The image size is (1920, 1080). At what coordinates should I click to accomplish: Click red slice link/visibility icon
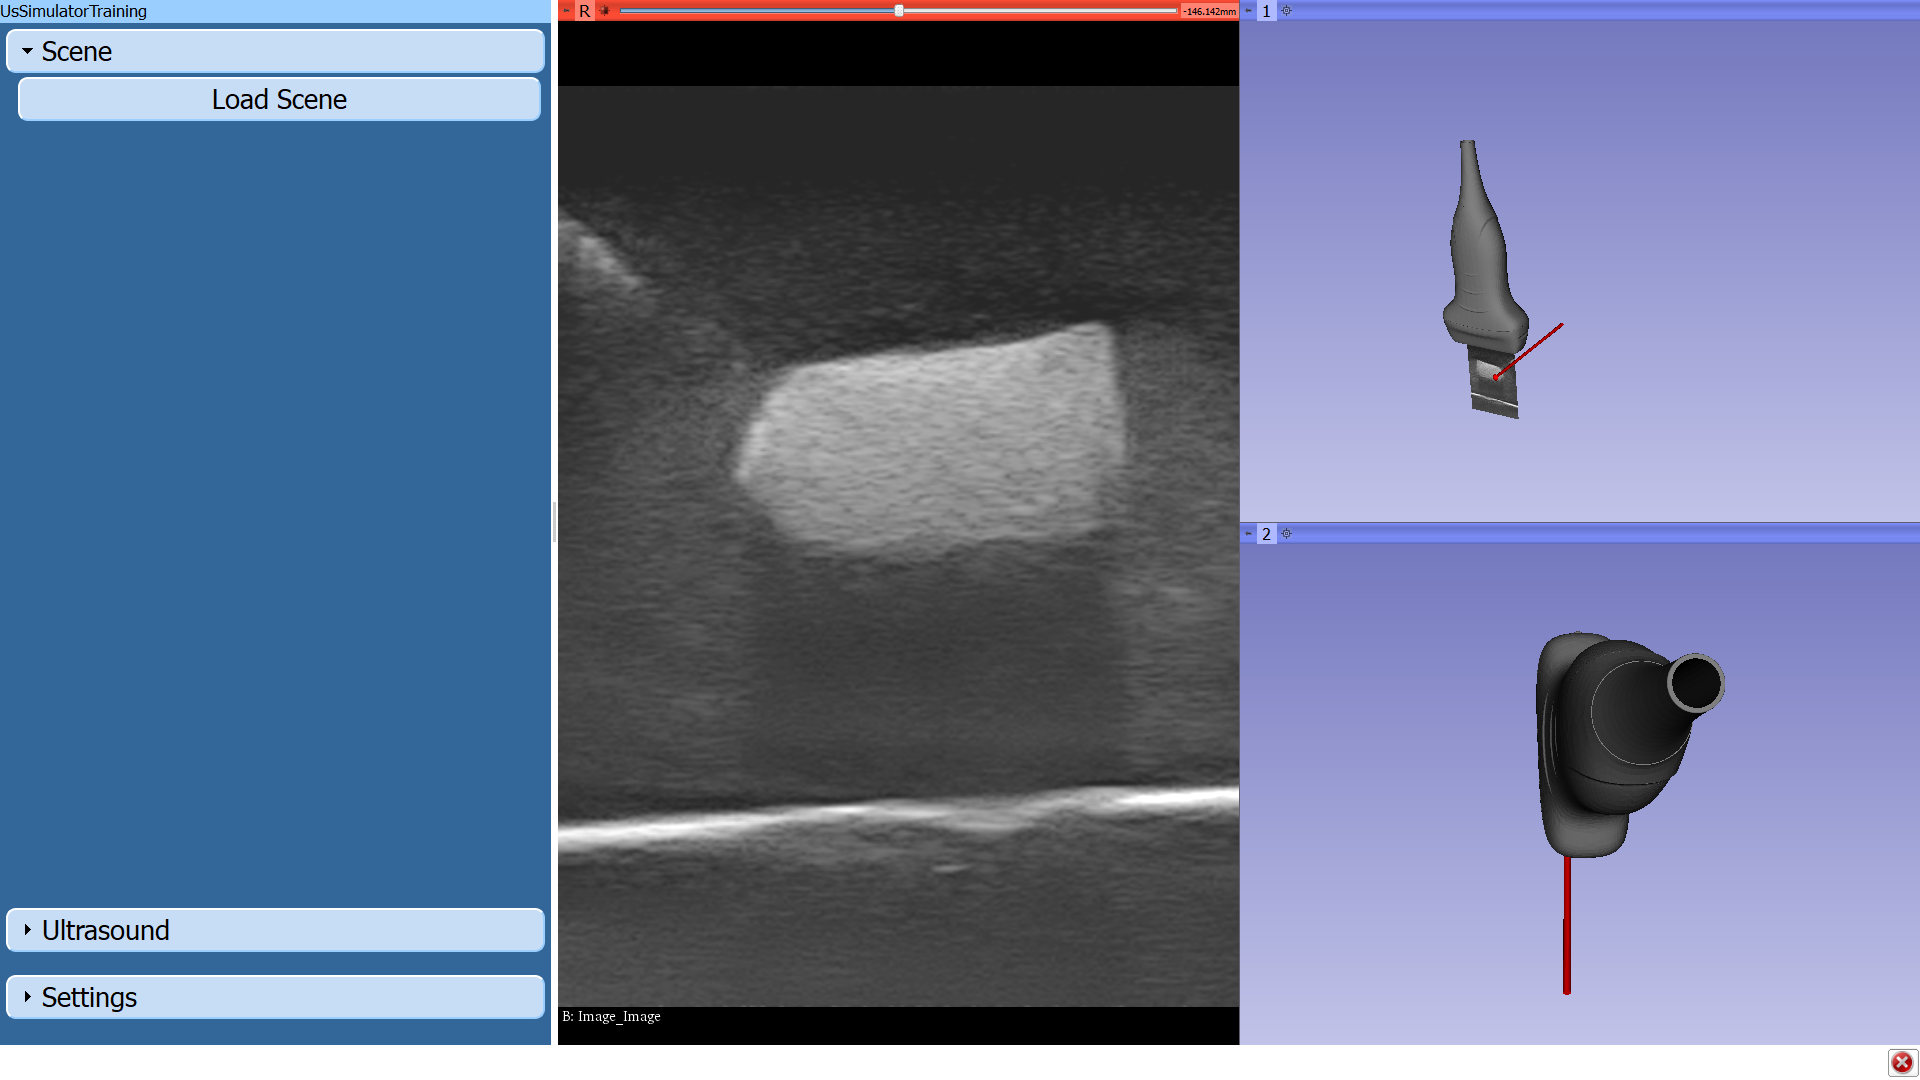(x=604, y=11)
